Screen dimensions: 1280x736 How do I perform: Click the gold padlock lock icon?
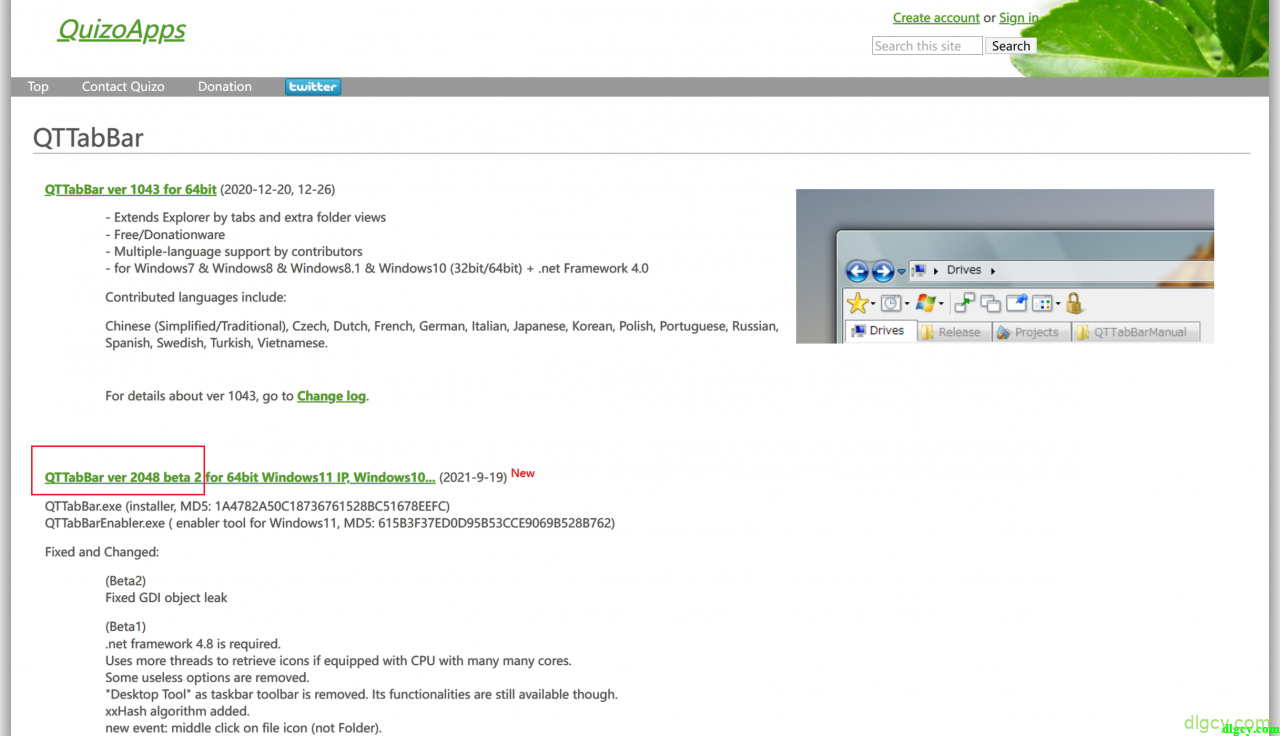pyautogui.click(x=1075, y=303)
